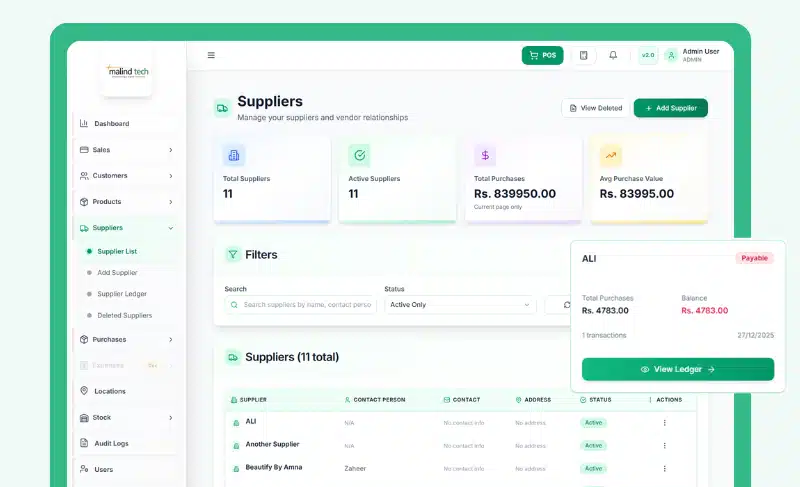800x487 pixels.
Task: Open actions menu for Beautify By Amna row
Action: click(x=664, y=469)
